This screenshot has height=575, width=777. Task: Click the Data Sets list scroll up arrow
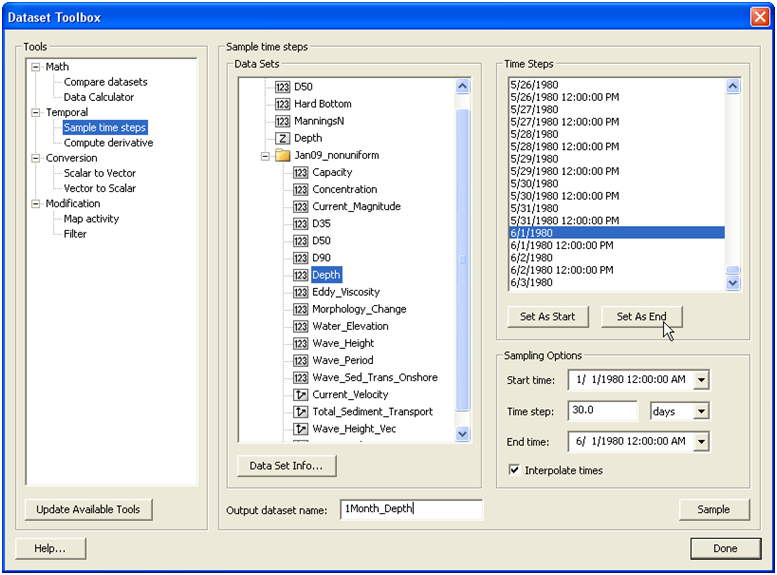tap(462, 86)
